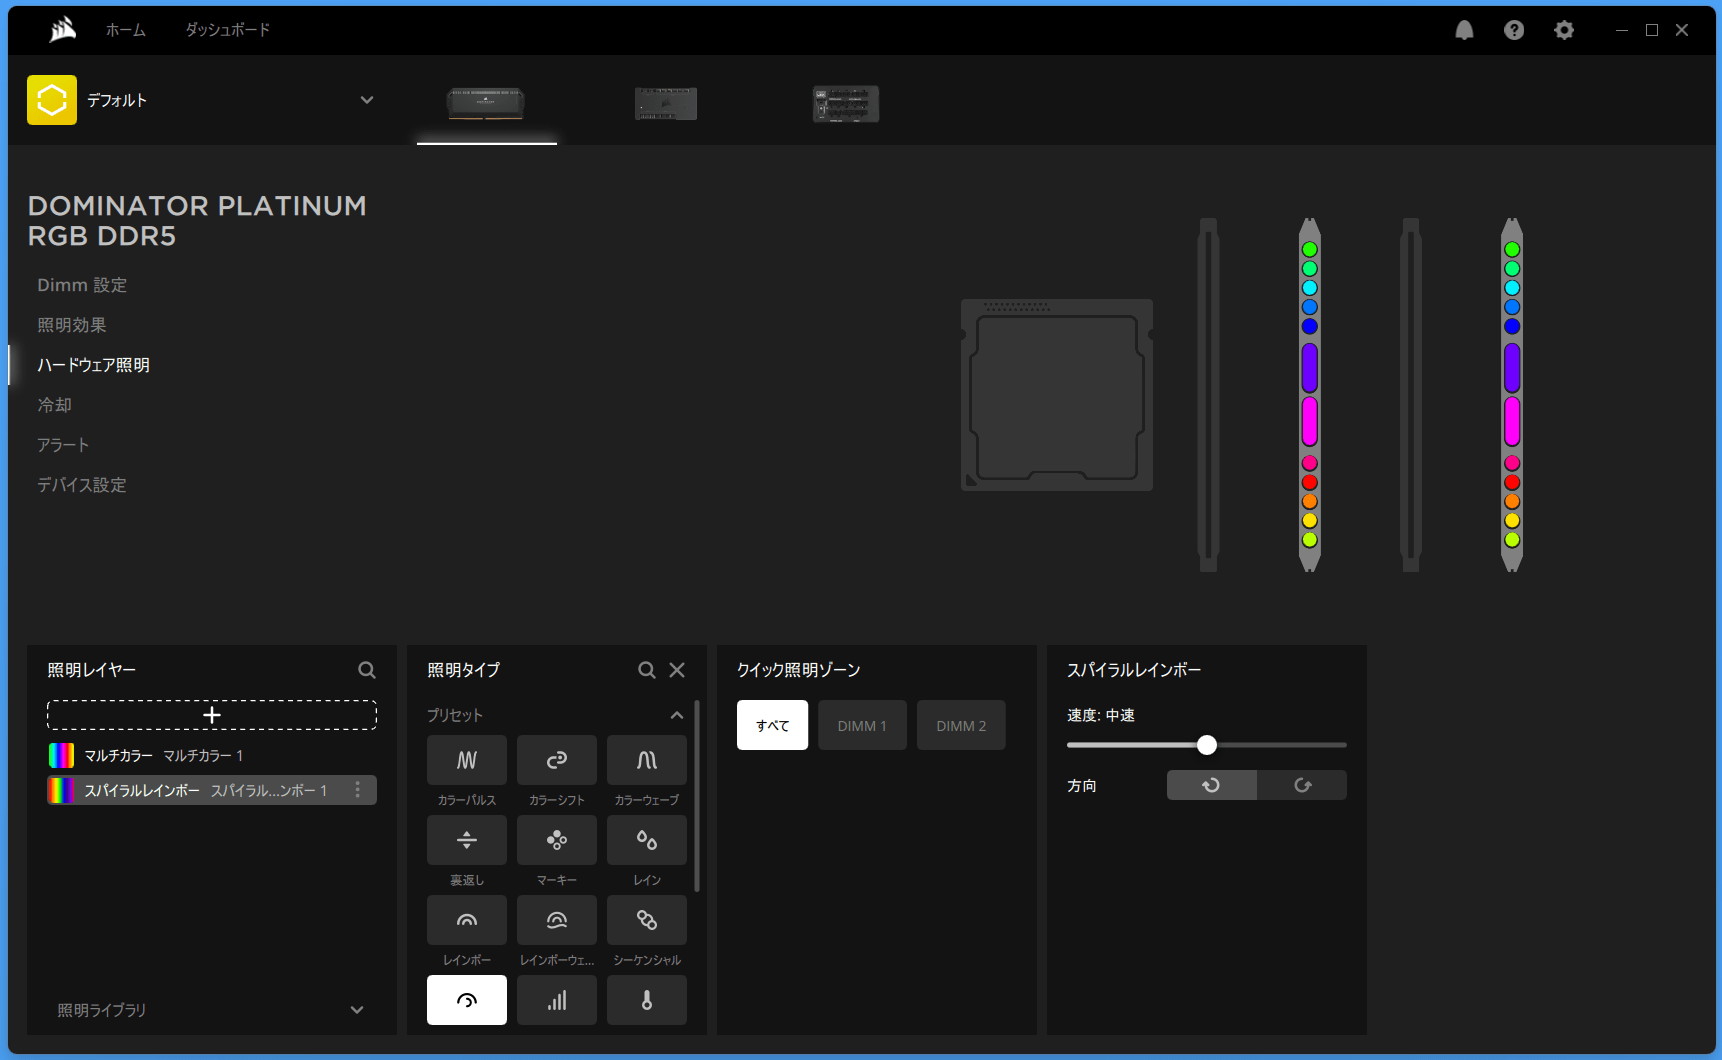Select the DIMM 2 lighting zone

(x=961, y=725)
